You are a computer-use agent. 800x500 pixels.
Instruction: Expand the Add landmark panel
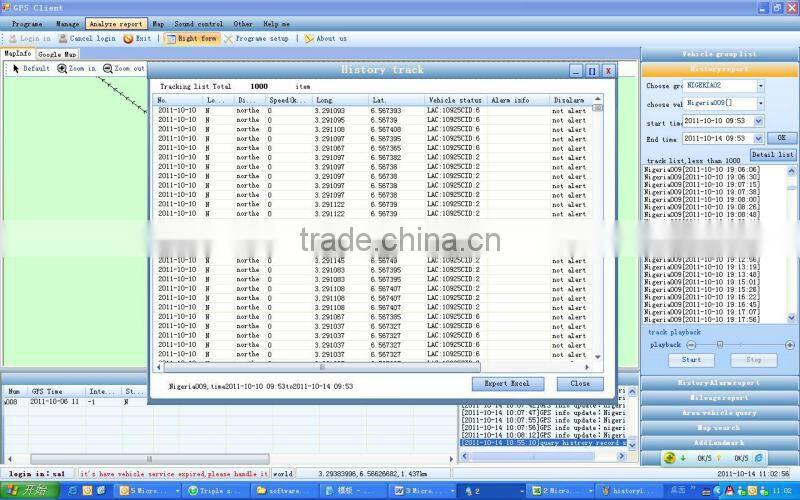(x=719, y=443)
